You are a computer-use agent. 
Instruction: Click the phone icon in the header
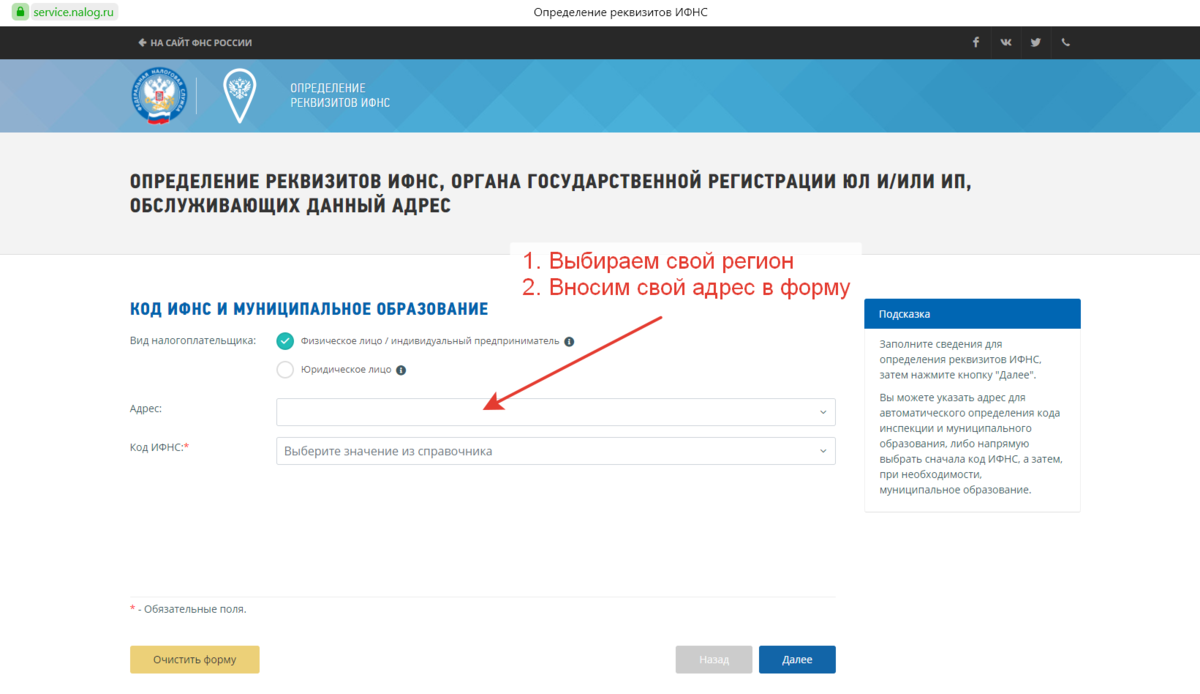coord(1066,42)
